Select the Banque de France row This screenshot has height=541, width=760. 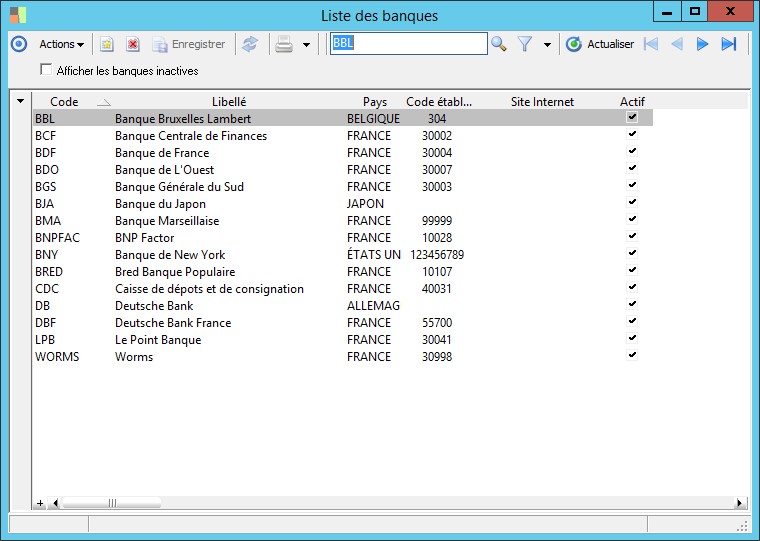[x=162, y=153]
